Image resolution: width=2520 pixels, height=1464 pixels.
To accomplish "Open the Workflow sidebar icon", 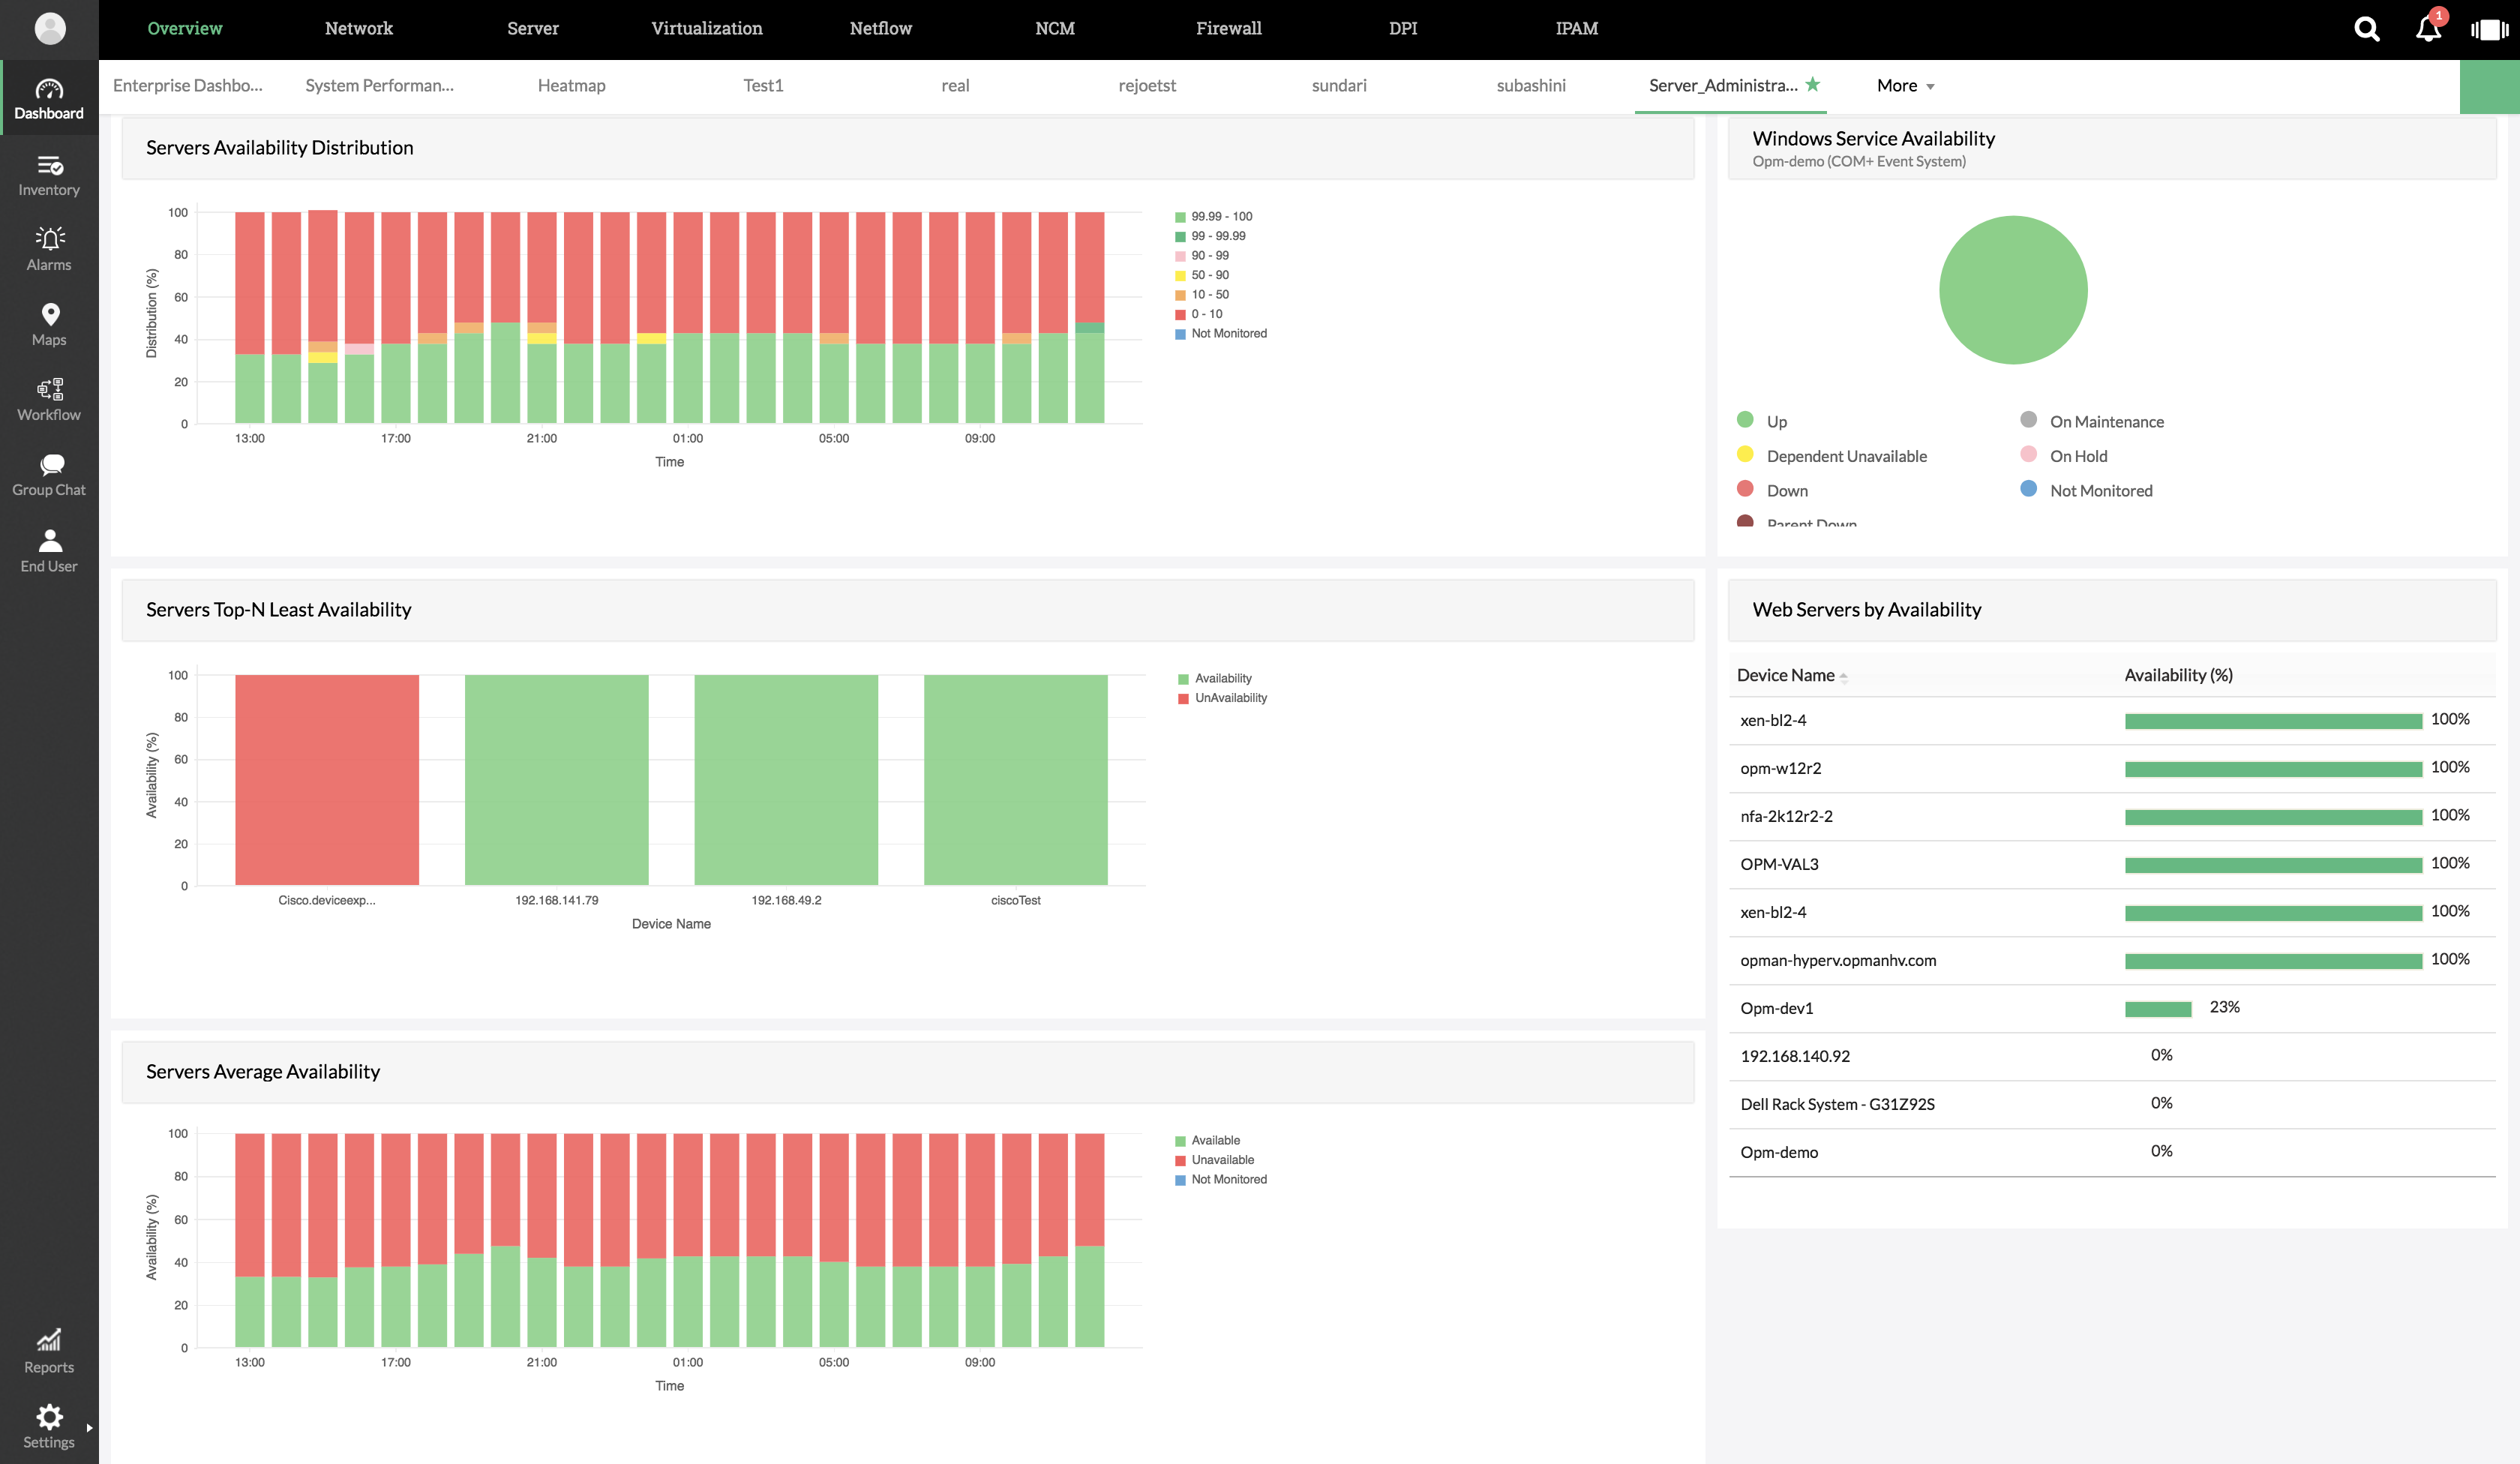I will [49, 389].
